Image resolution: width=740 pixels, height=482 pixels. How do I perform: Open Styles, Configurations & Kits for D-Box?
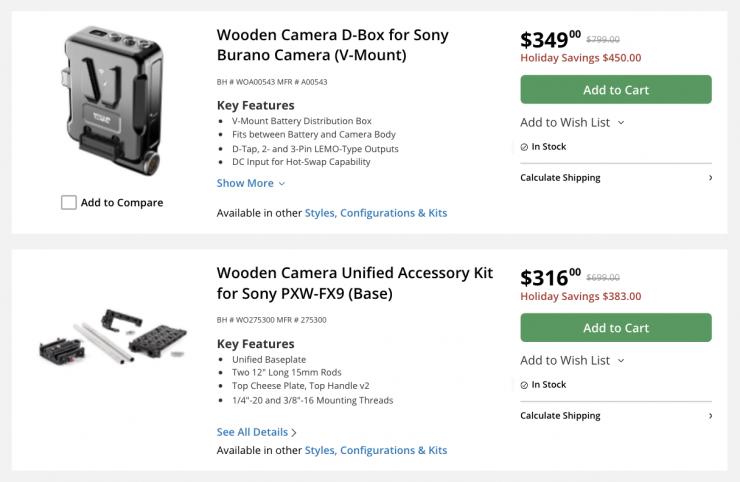click(x=376, y=213)
